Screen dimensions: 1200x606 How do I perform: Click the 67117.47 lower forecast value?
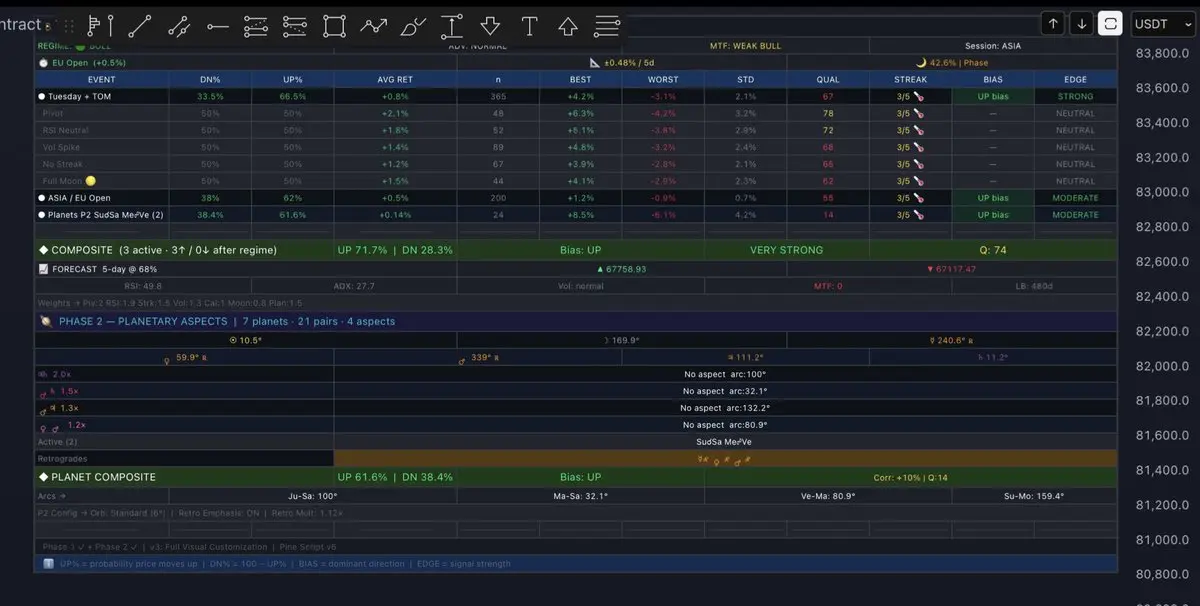coord(951,269)
